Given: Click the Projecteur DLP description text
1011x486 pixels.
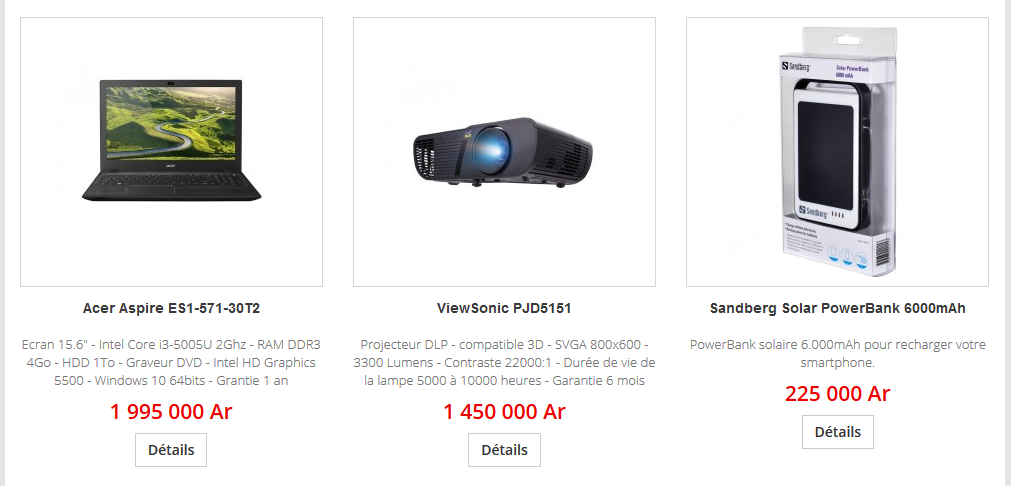Looking at the screenshot, I should pos(504,362).
